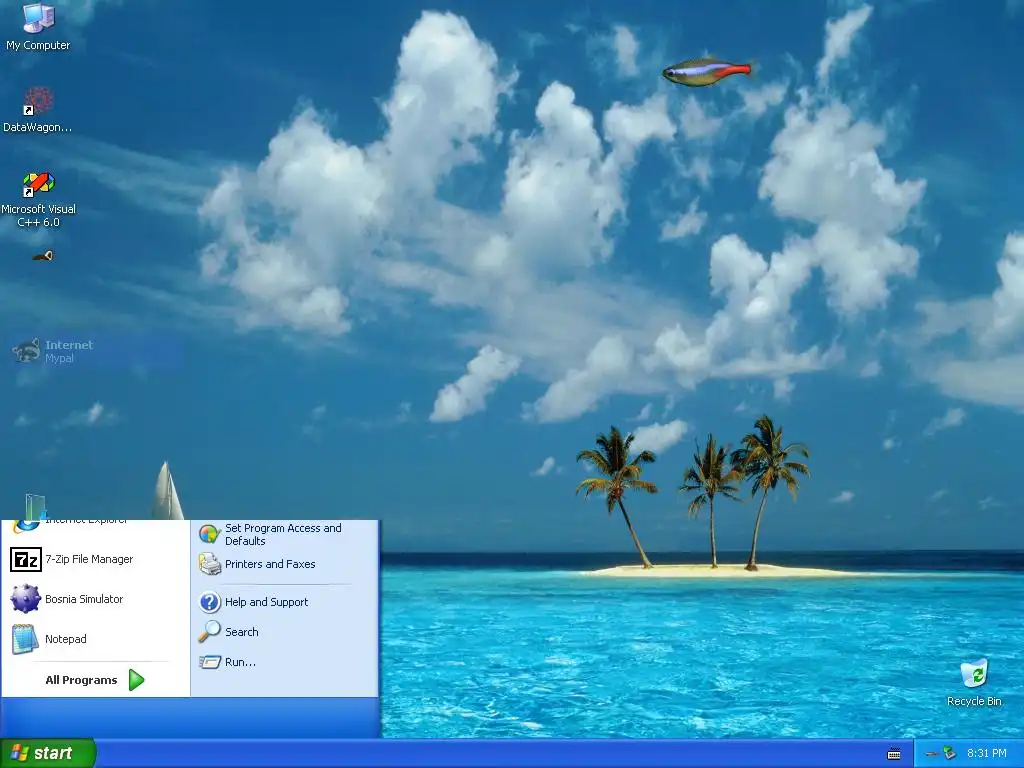Click the Internet Mypal label text
Image resolution: width=1024 pixels, height=768 pixels.
[x=69, y=351]
